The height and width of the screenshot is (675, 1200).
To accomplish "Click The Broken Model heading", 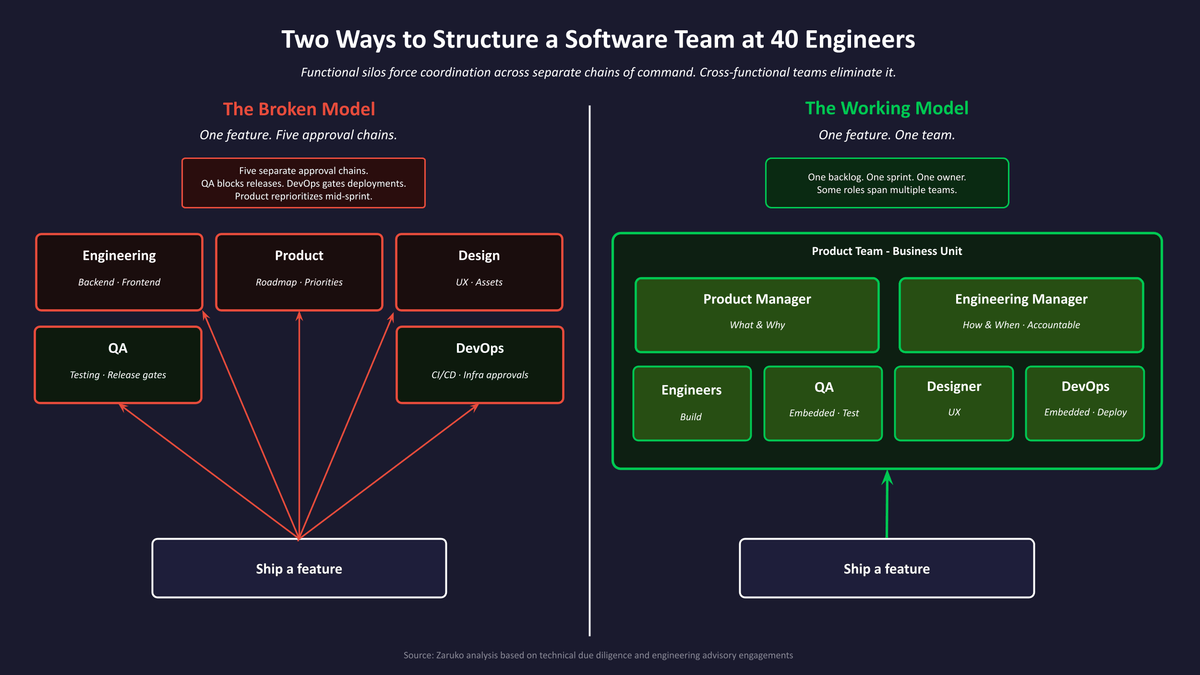I will coord(298,108).
